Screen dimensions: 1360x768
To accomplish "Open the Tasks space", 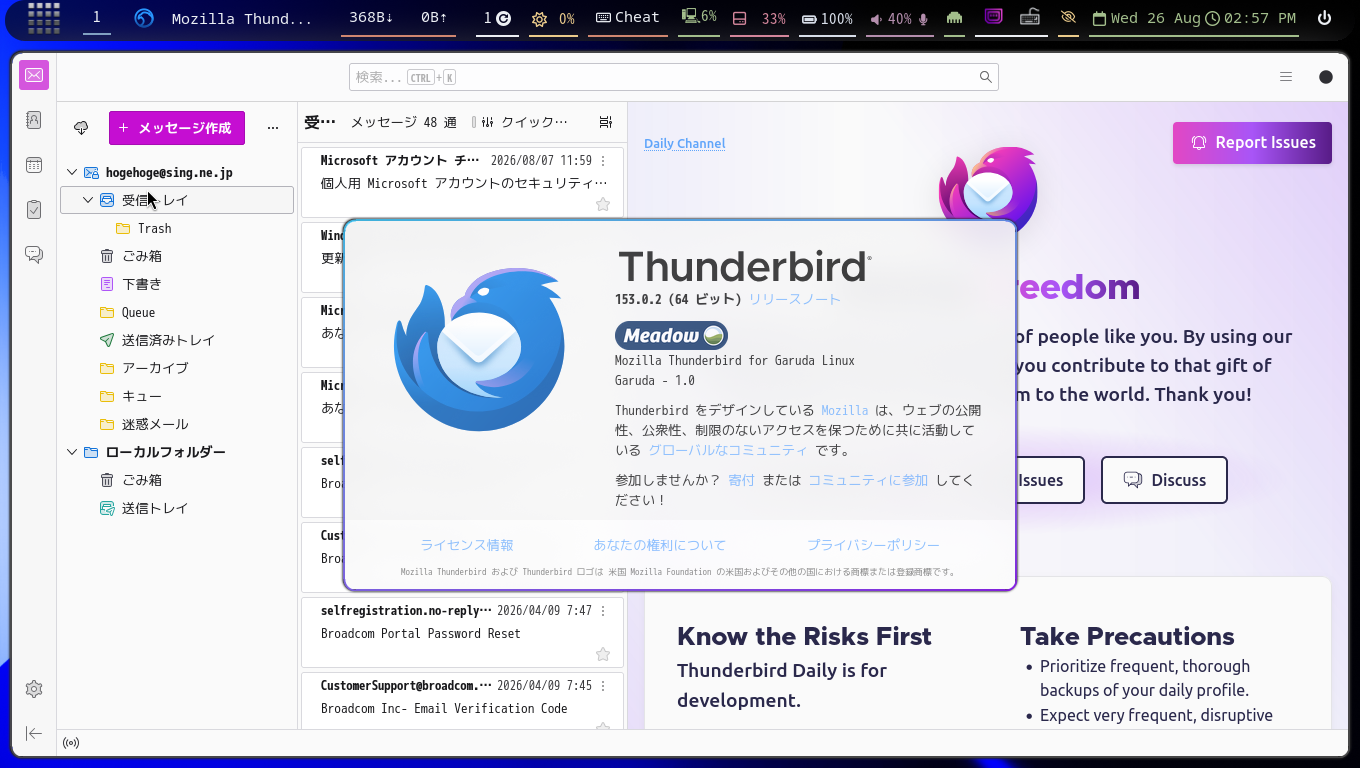I will (x=34, y=210).
